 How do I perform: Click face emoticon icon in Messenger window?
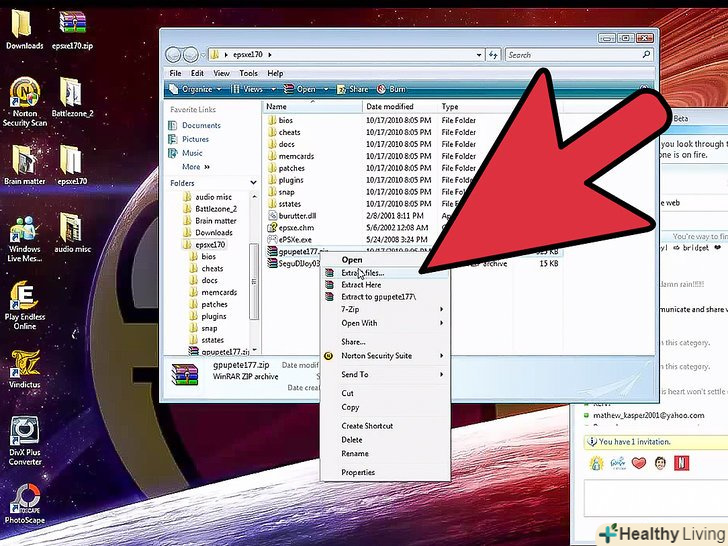[660, 463]
